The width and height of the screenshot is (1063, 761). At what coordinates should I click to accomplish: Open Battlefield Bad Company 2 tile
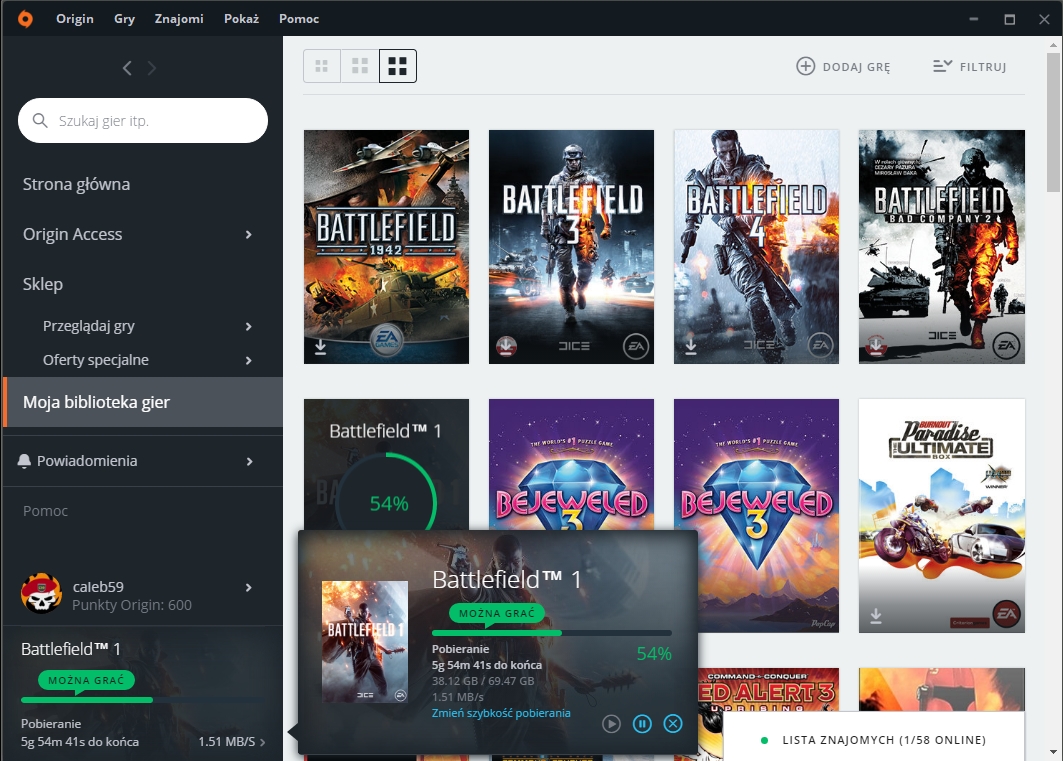click(x=942, y=247)
